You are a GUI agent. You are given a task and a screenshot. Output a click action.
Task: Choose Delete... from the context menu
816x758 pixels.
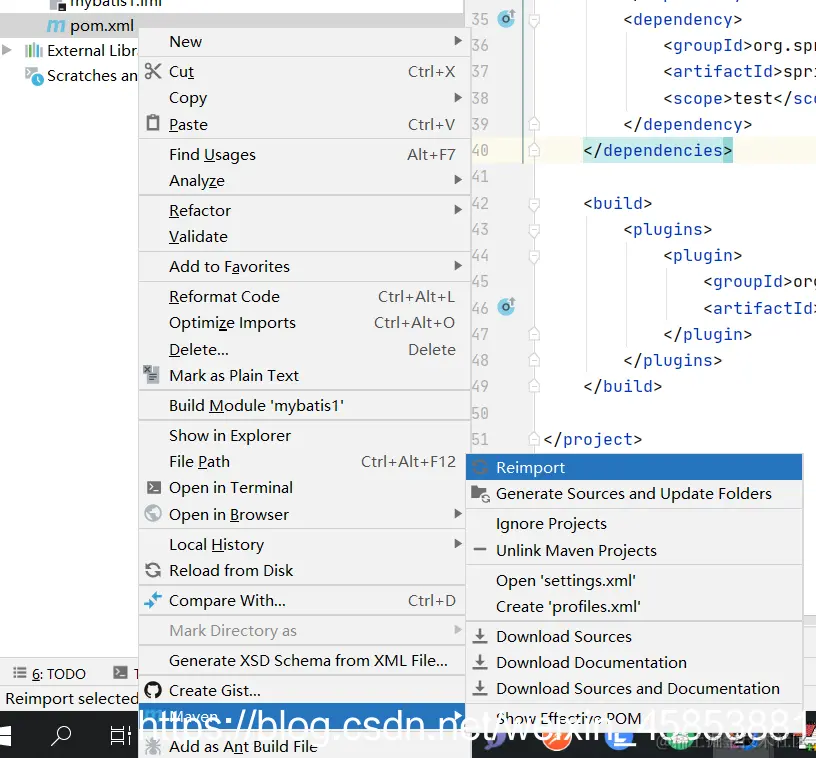(x=304, y=349)
